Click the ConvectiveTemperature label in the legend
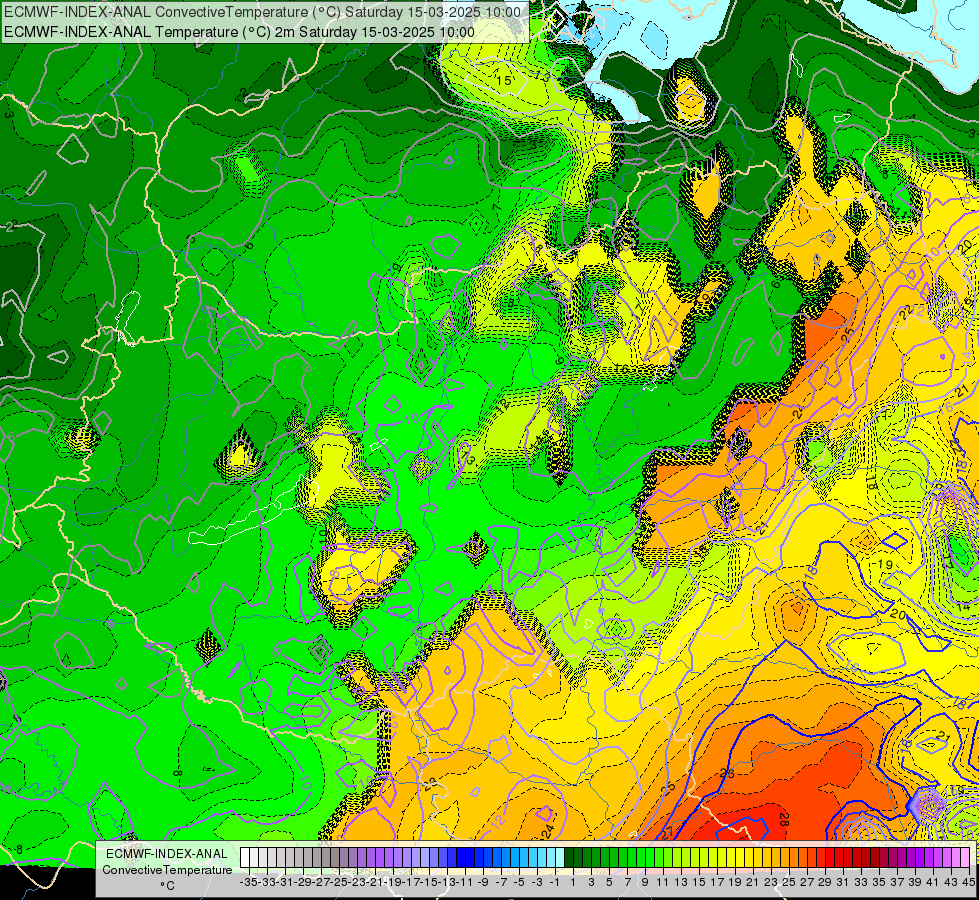Image resolution: width=979 pixels, height=900 pixels. (167, 869)
